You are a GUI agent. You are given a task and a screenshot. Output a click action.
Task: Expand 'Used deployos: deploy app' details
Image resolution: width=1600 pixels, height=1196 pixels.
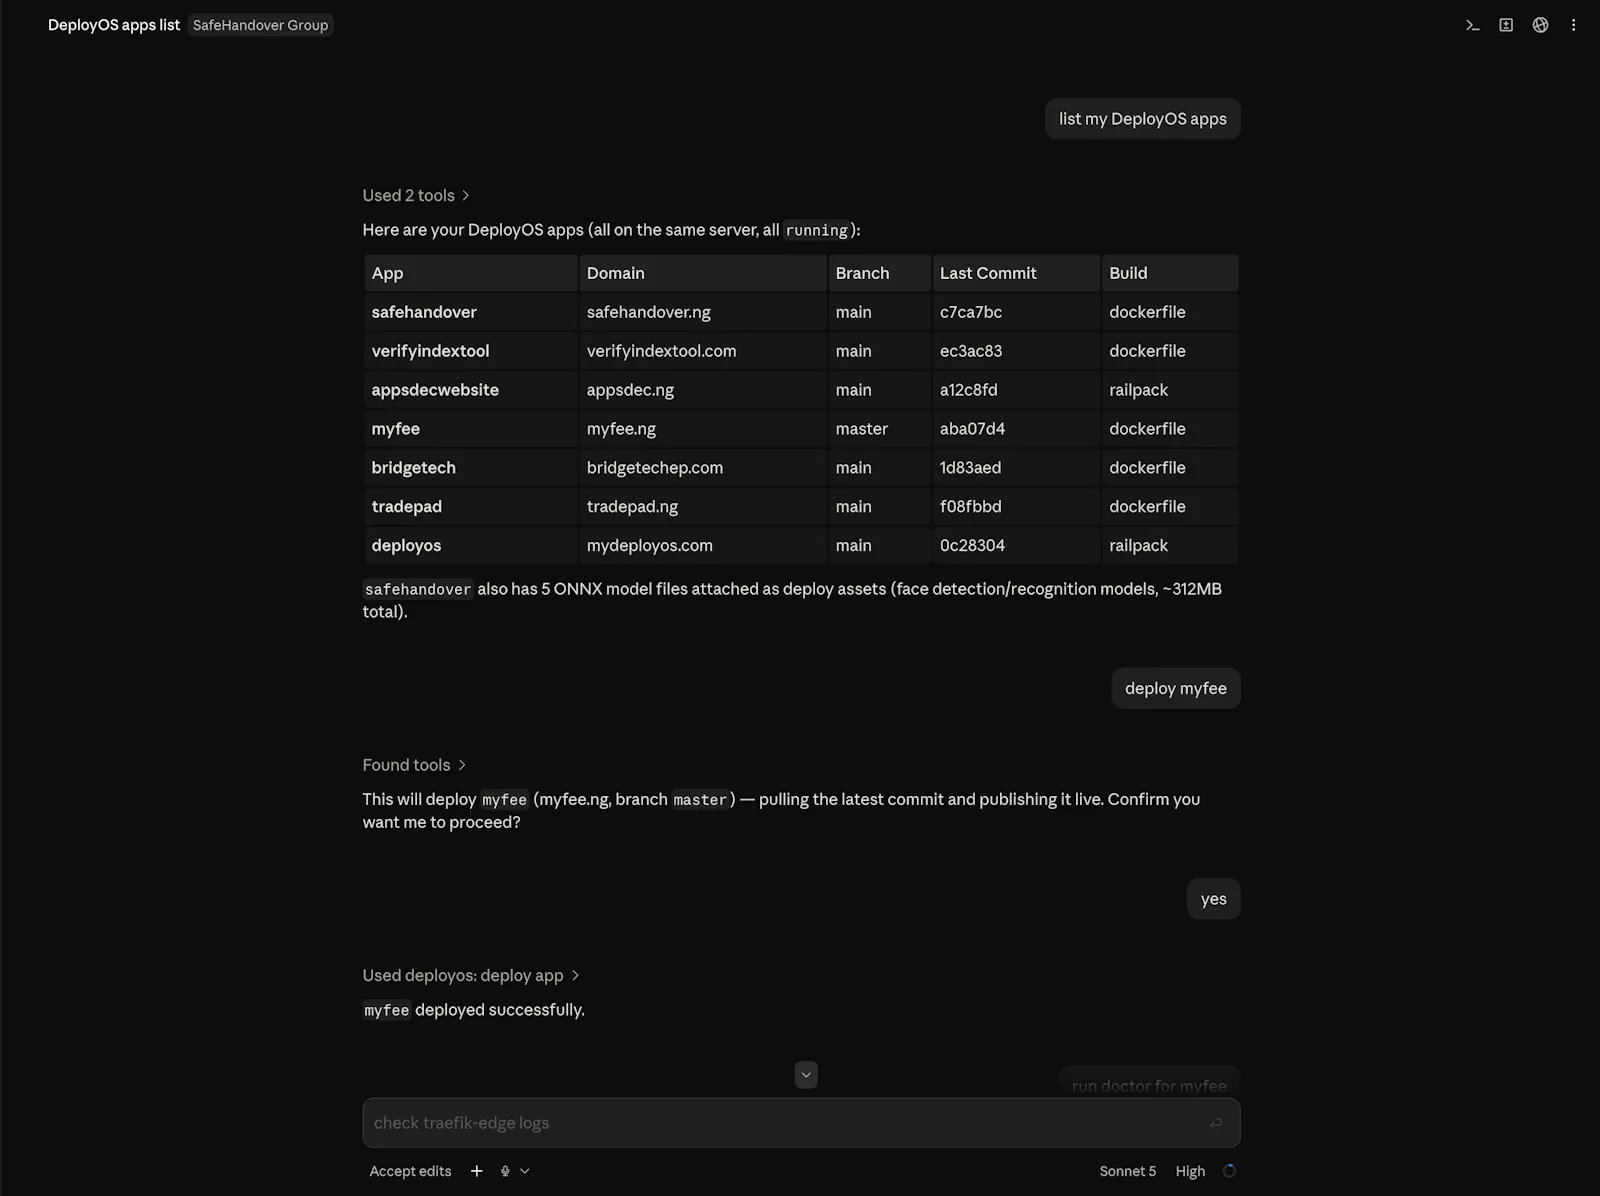point(471,975)
